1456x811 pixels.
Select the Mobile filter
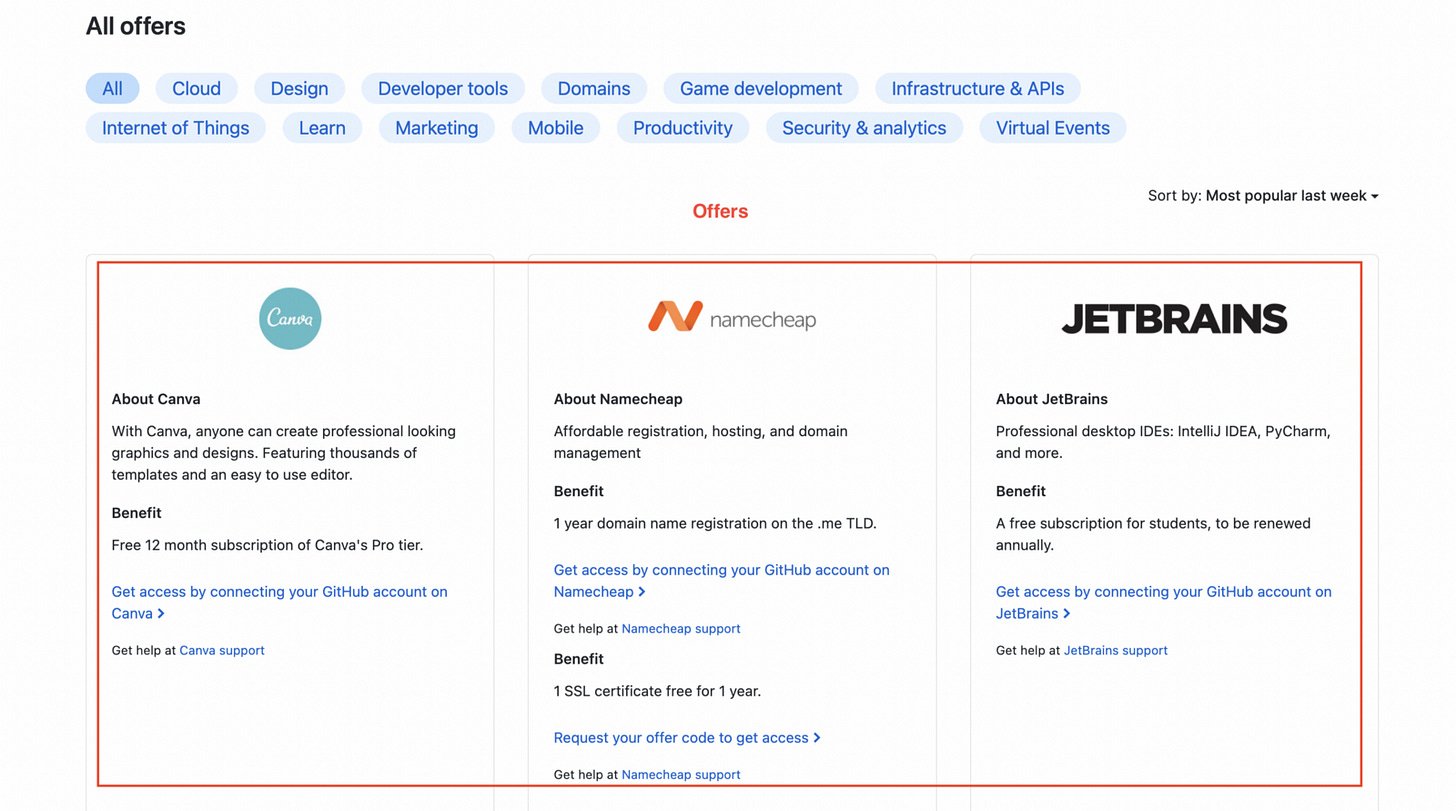(556, 128)
